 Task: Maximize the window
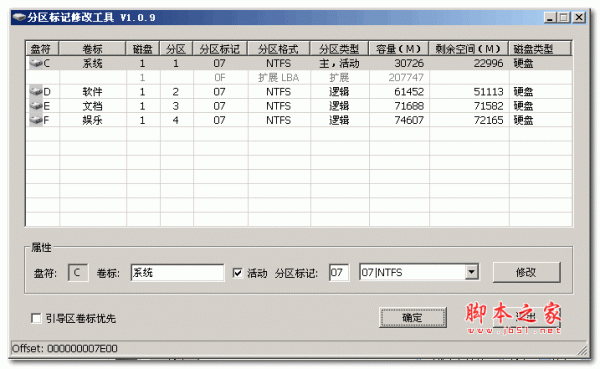pyautogui.click(x=564, y=18)
